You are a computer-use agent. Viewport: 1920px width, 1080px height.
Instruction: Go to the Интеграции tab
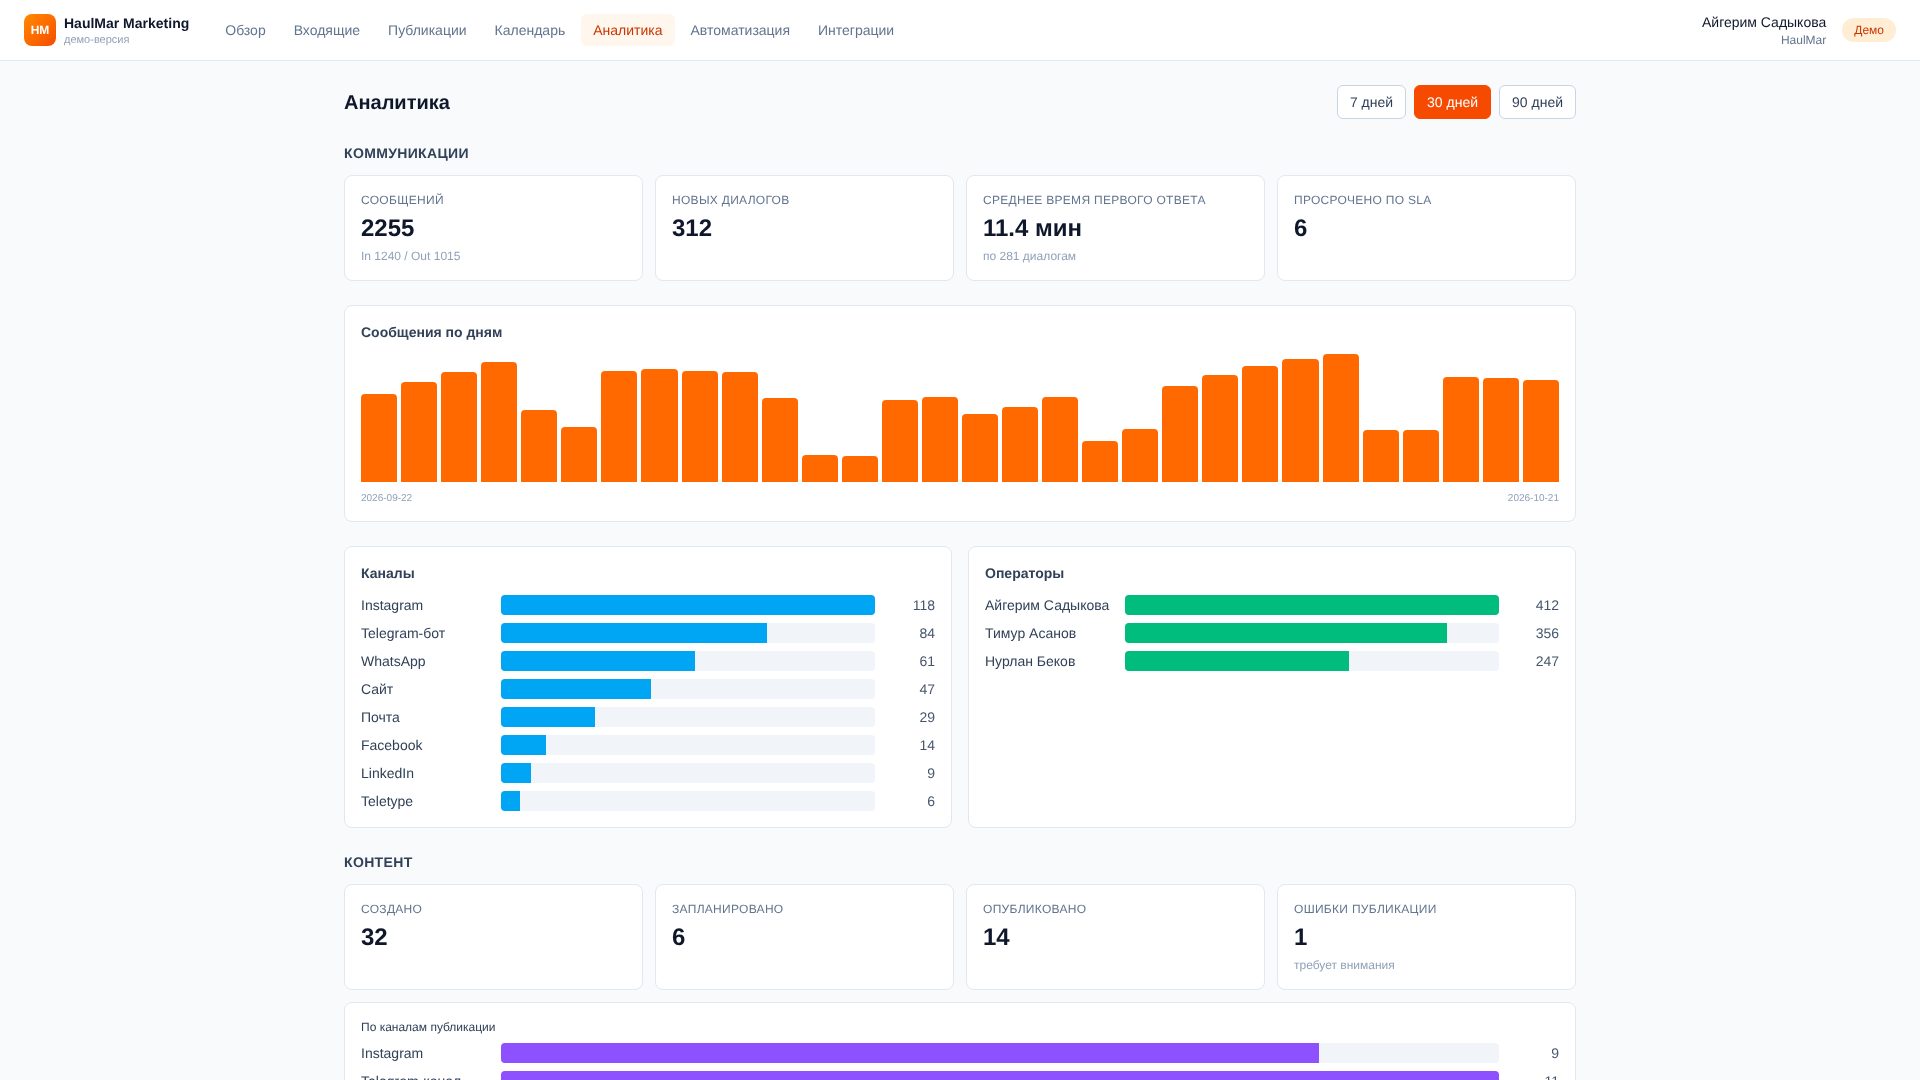856,30
